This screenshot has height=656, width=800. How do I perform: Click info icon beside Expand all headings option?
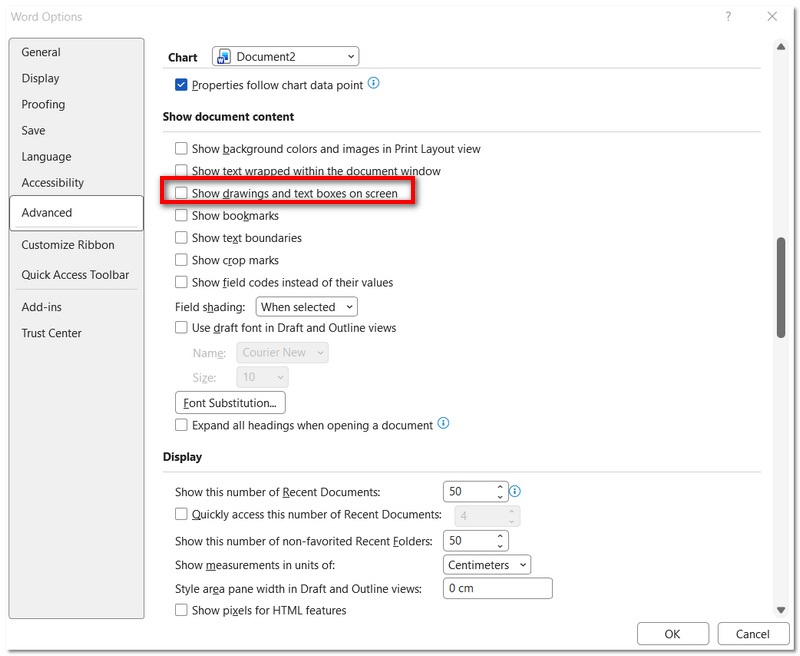pyautogui.click(x=443, y=424)
